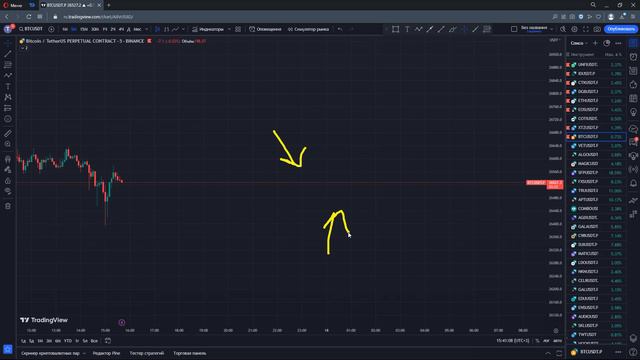Viewport: 640px width, 360px height.
Task: Open quick search in the top toolbar
Action: click(x=563, y=29)
